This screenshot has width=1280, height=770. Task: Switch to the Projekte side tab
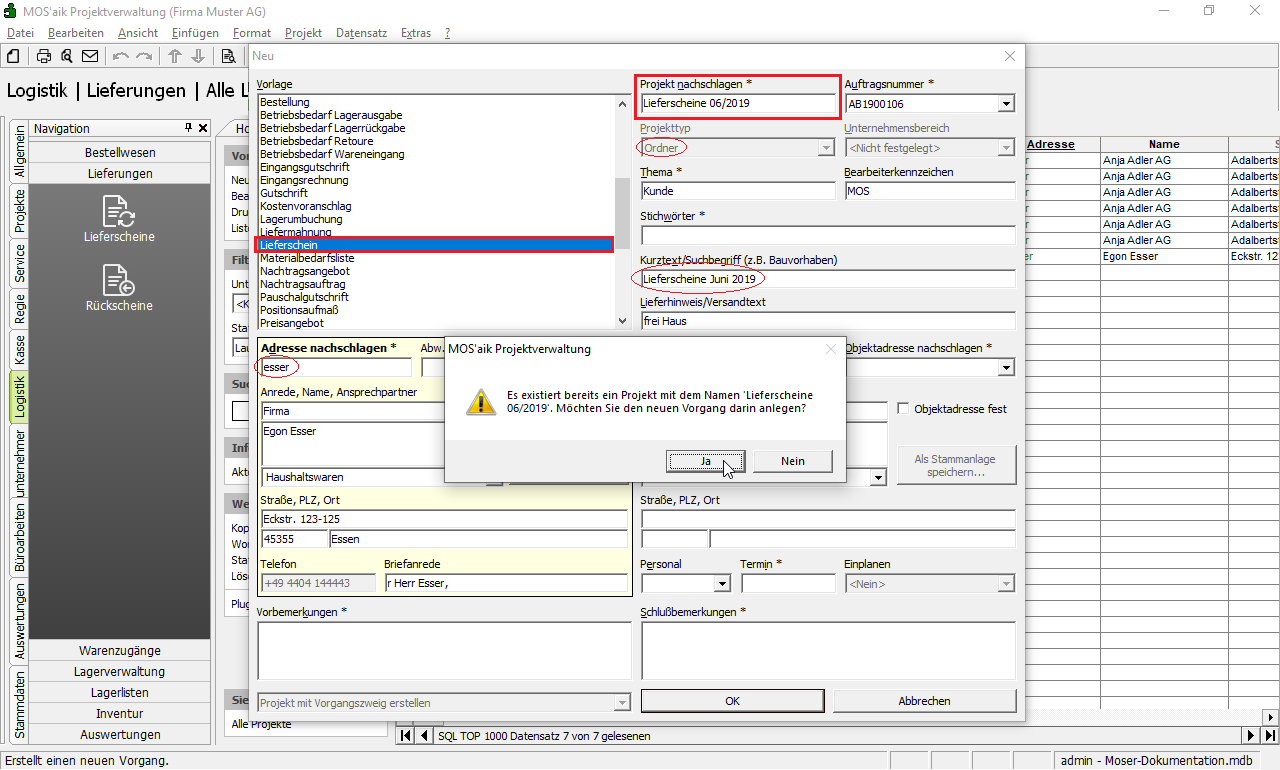[19, 210]
